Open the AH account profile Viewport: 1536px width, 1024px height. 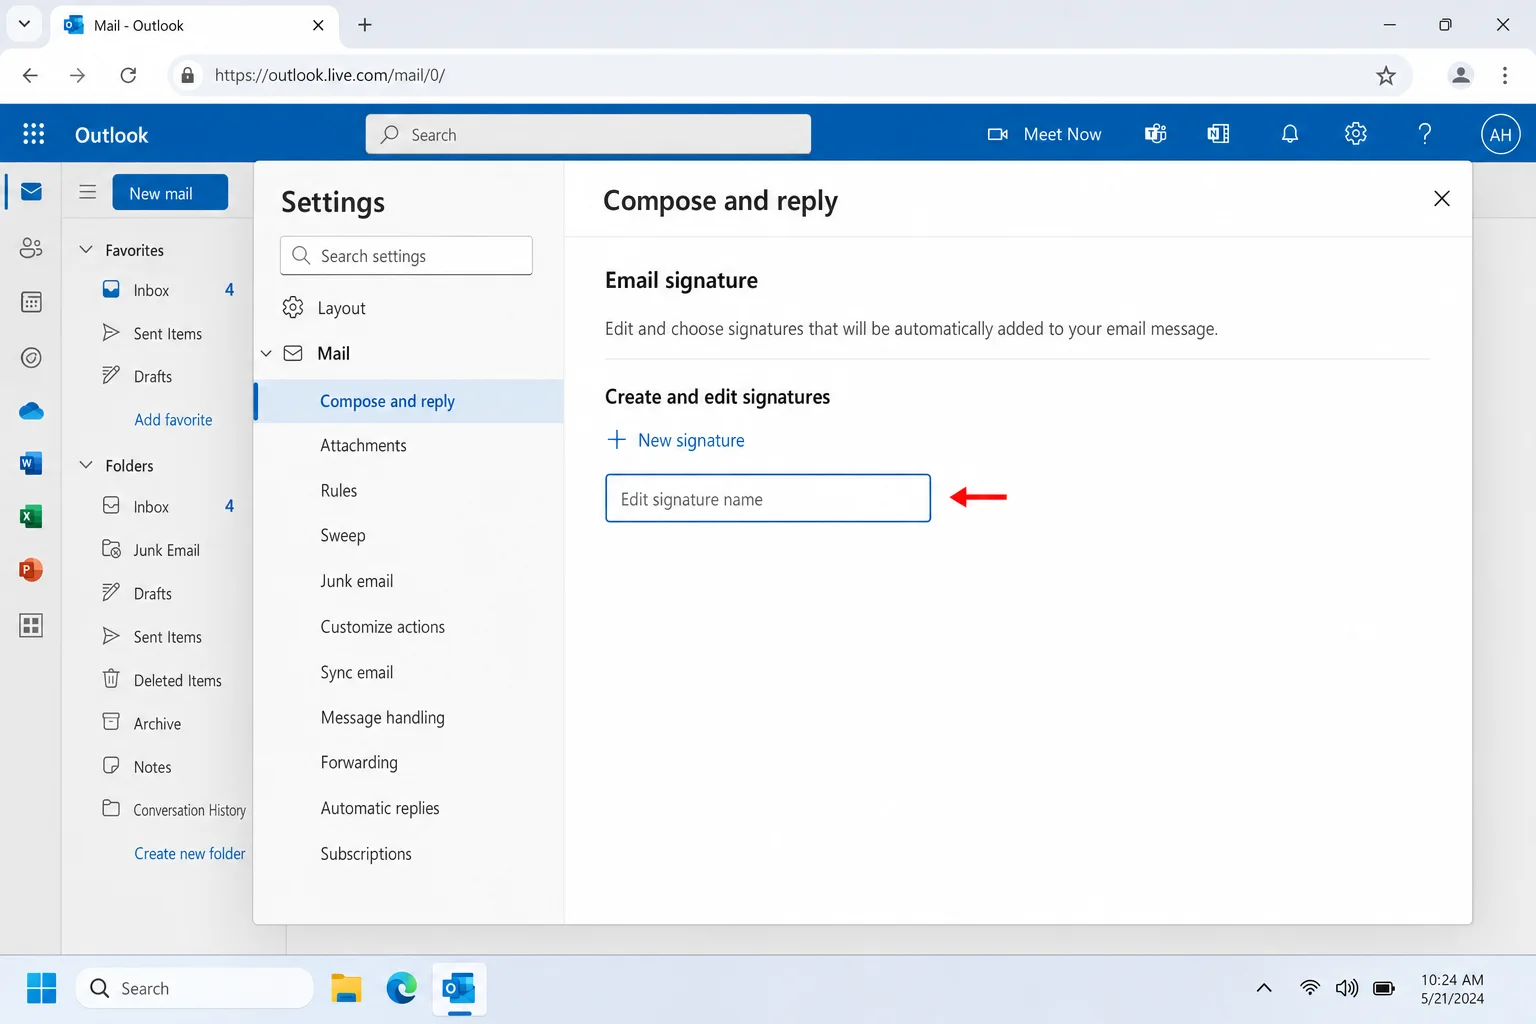click(1500, 135)
